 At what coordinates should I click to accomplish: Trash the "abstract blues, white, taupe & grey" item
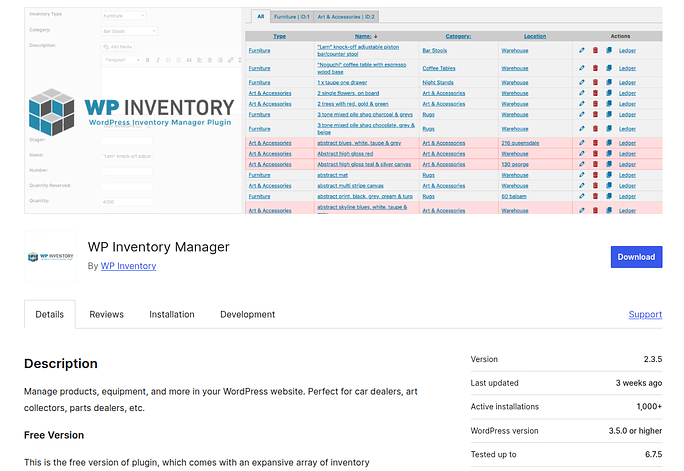pyautogui.click(x=595, y=143)
